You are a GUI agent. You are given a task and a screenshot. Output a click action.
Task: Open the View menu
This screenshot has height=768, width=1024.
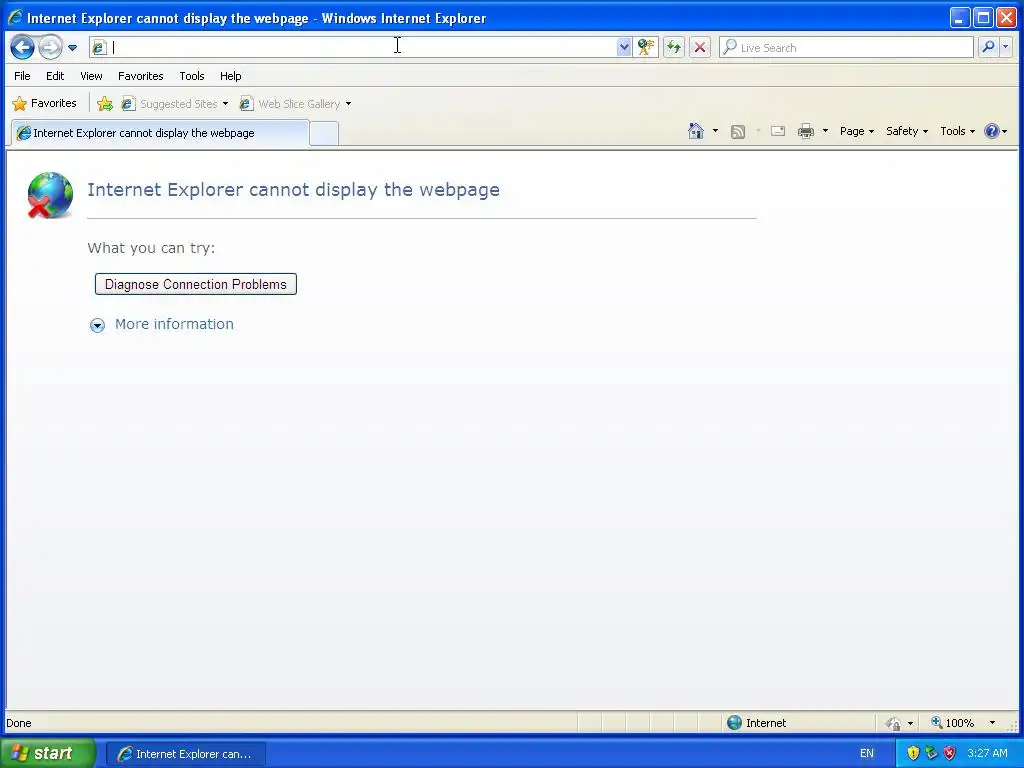[x=91, y=76]
